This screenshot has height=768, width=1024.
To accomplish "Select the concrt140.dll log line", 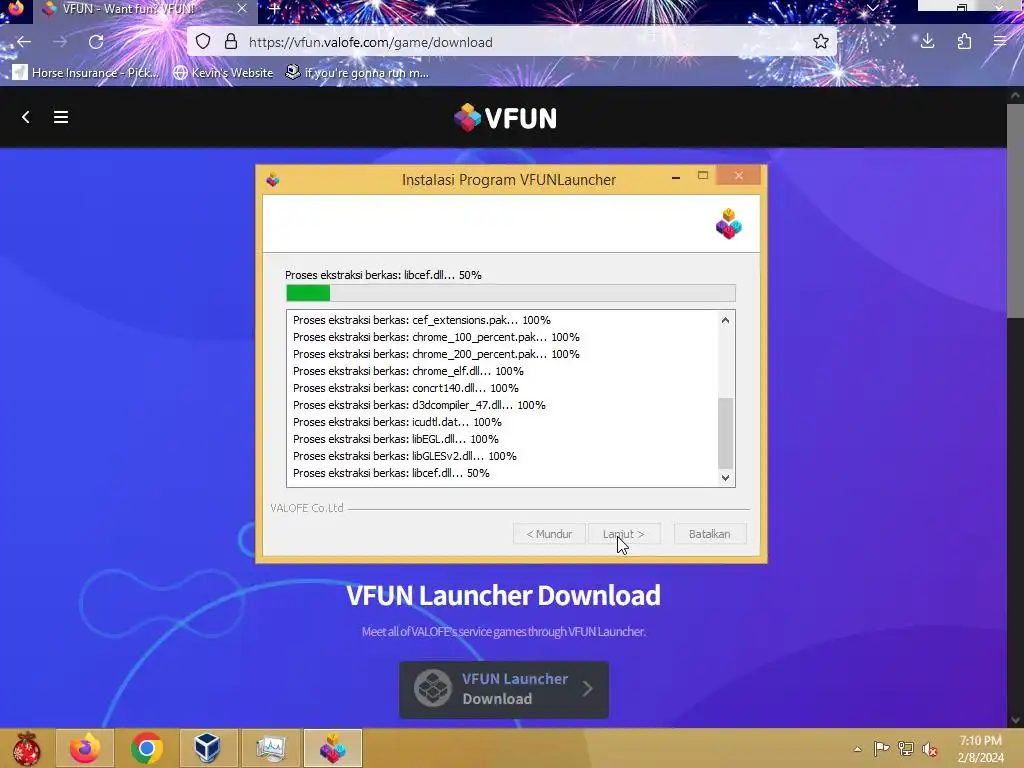I will [406, 388].
